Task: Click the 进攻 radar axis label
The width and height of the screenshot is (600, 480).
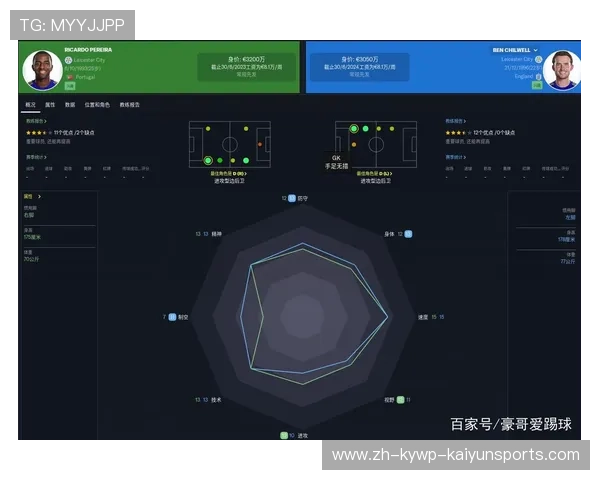Action: tap(303, 436)
